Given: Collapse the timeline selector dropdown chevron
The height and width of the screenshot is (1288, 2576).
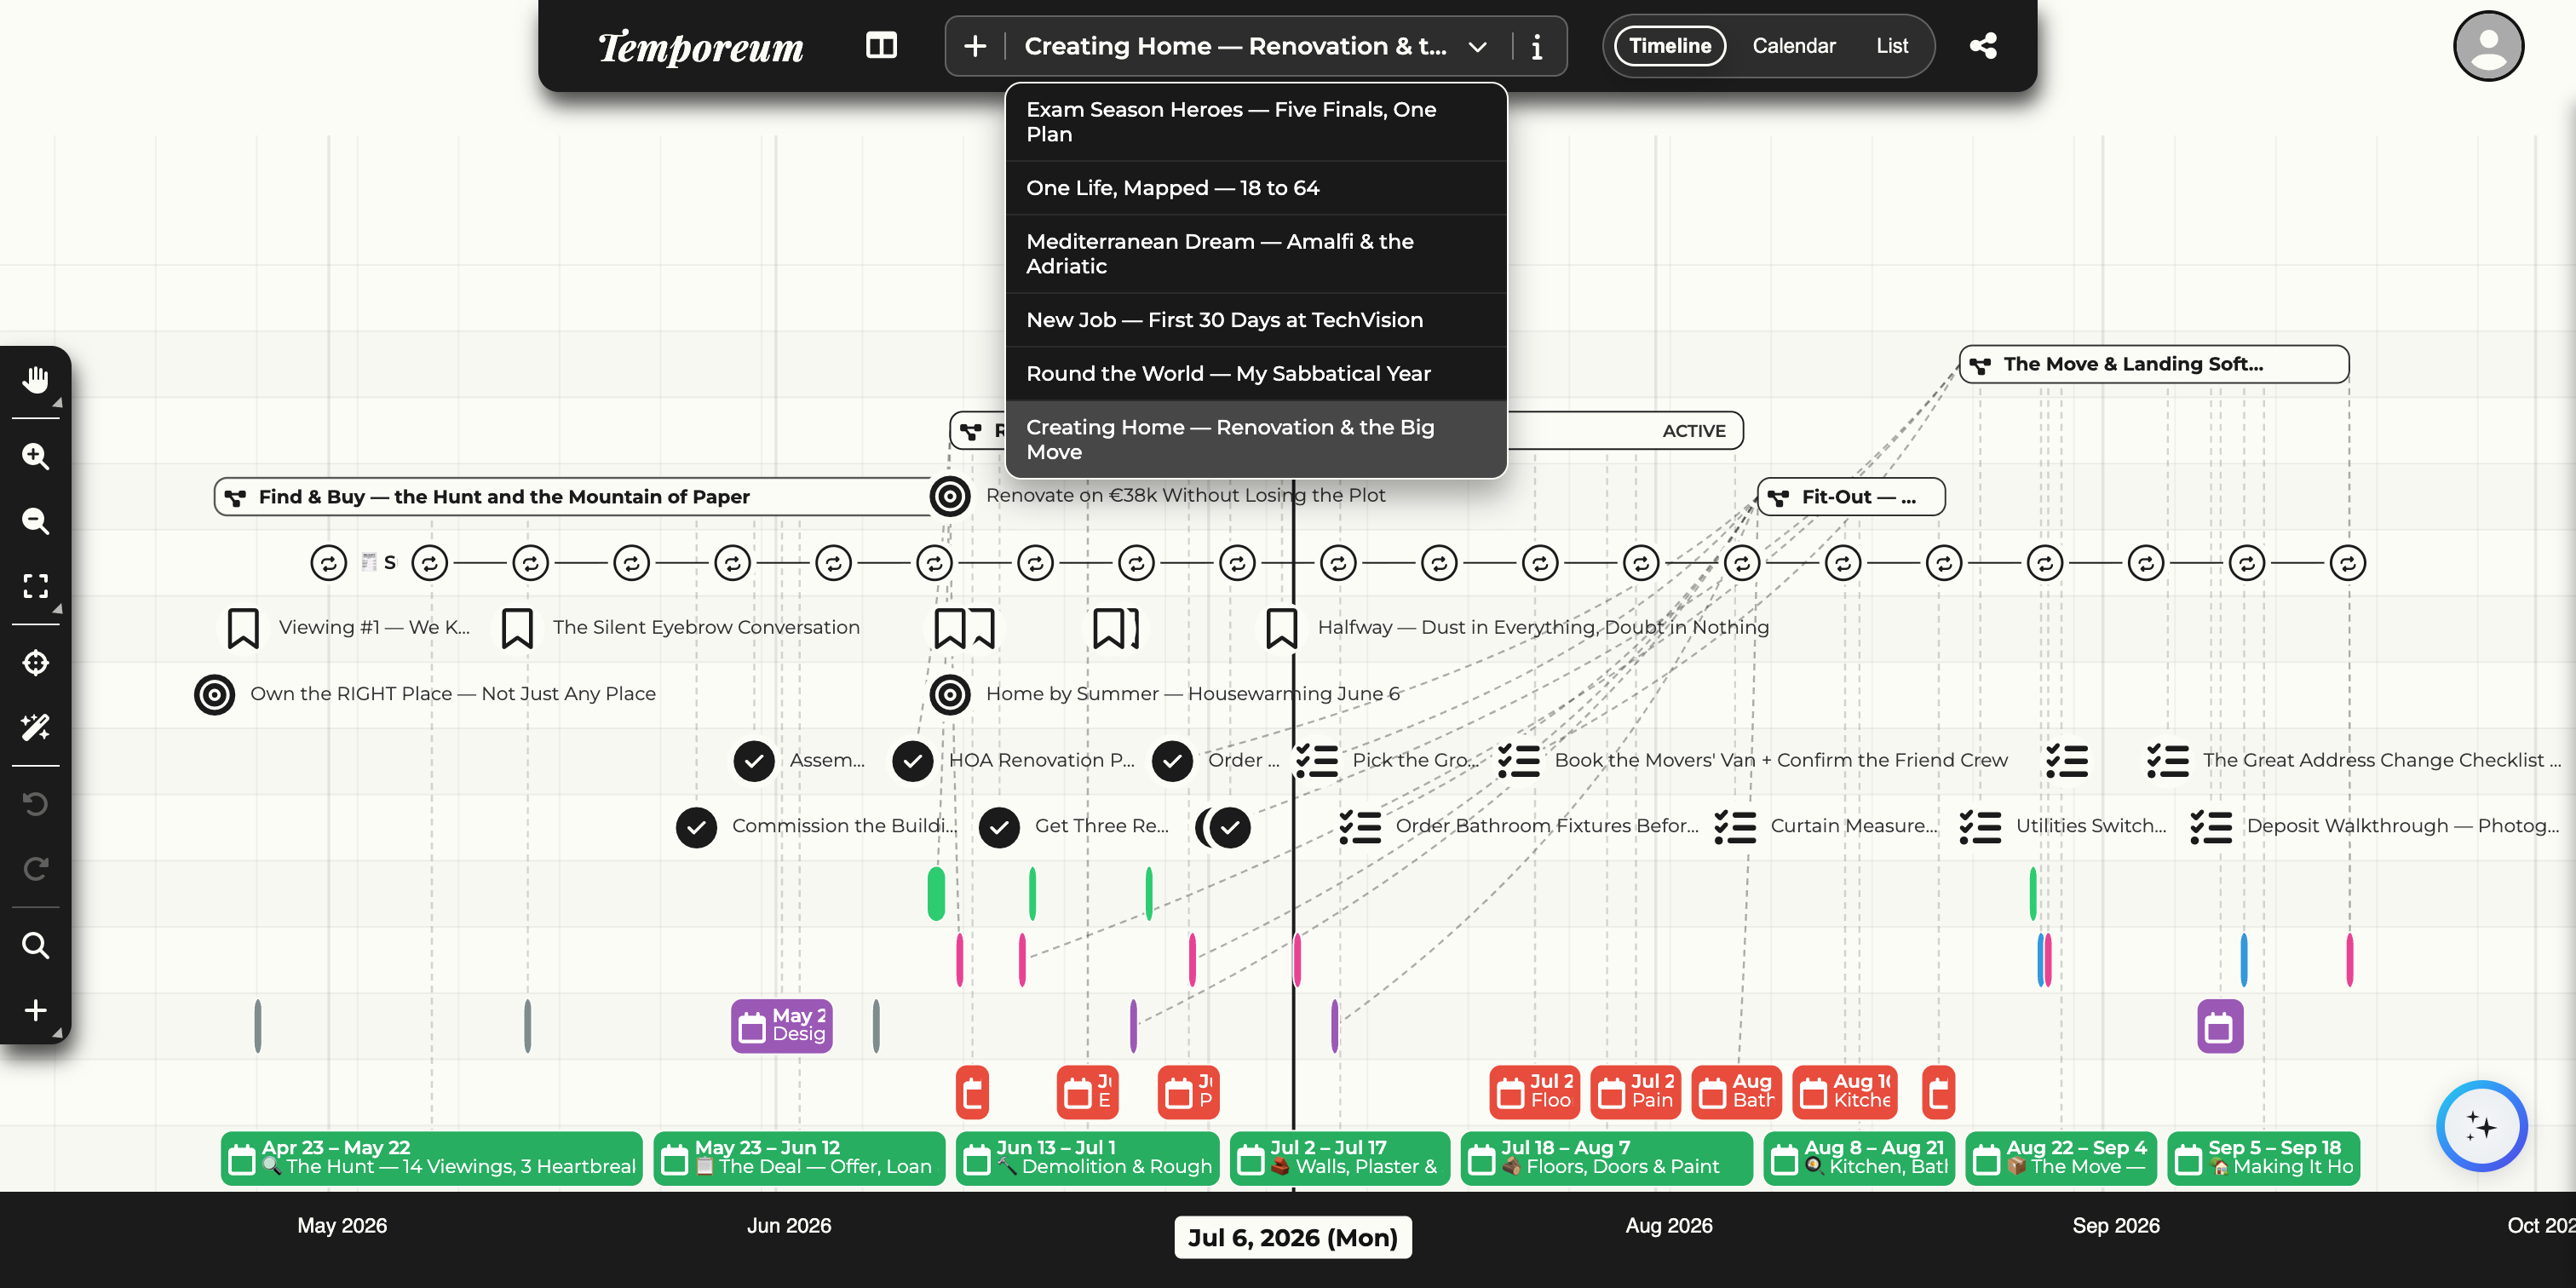Looking at the screenshot, I should click(1477, 47).
